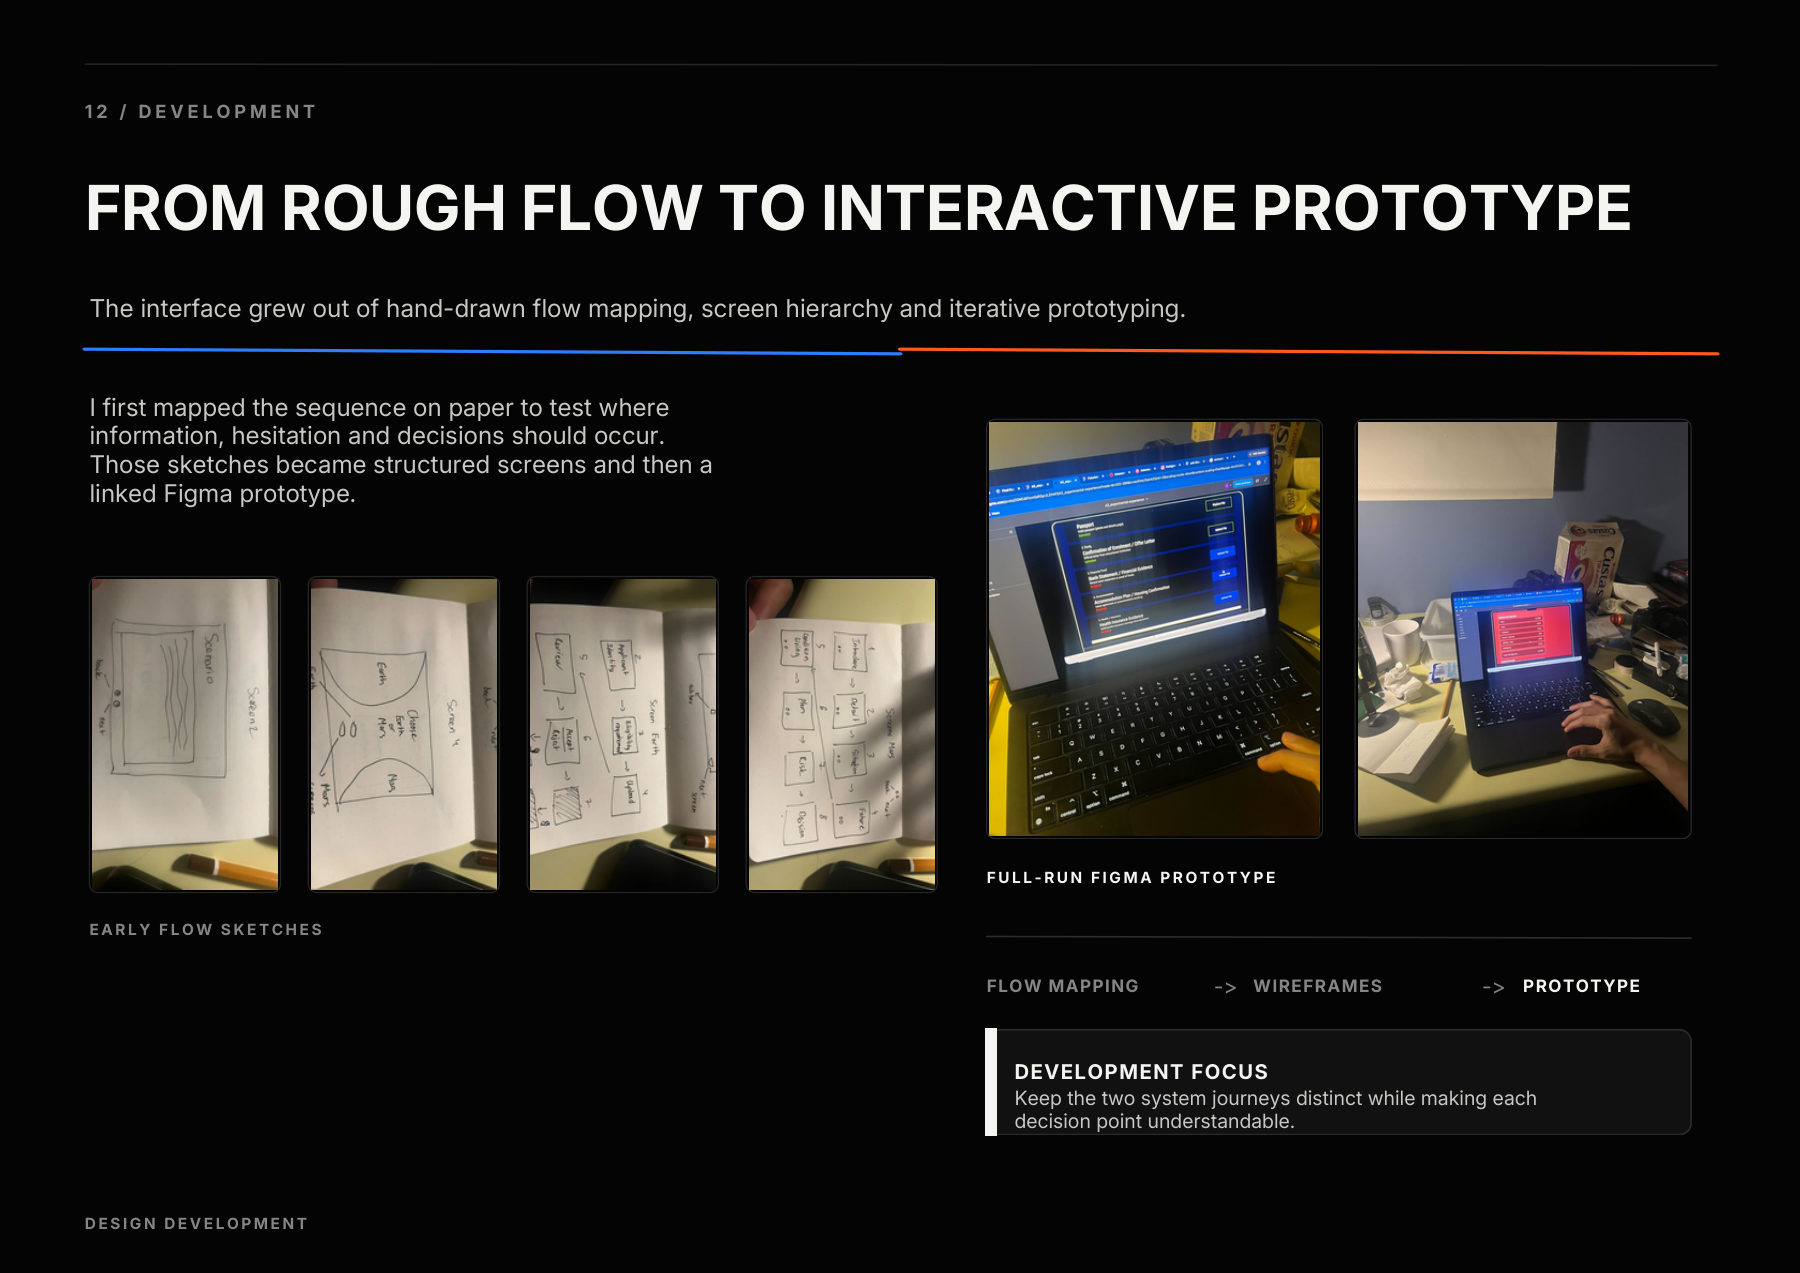The height and width of the screenshot is (1273, 1800).
Task: Select the 'FLOW MAPPING' stage label
Action: coord(1062,986)
